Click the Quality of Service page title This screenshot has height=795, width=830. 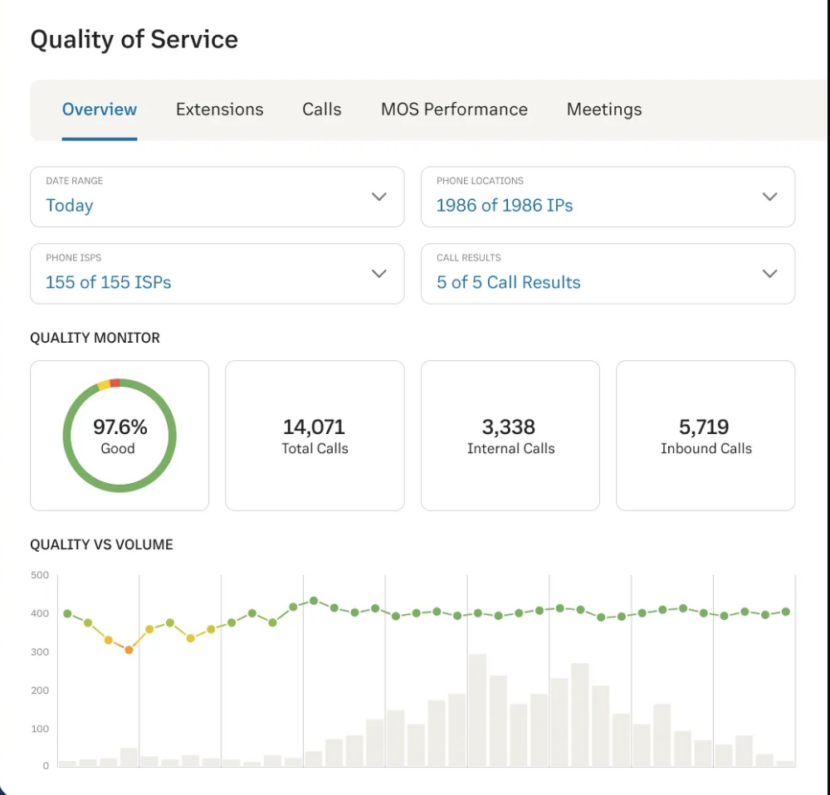[x=134, y=40]
